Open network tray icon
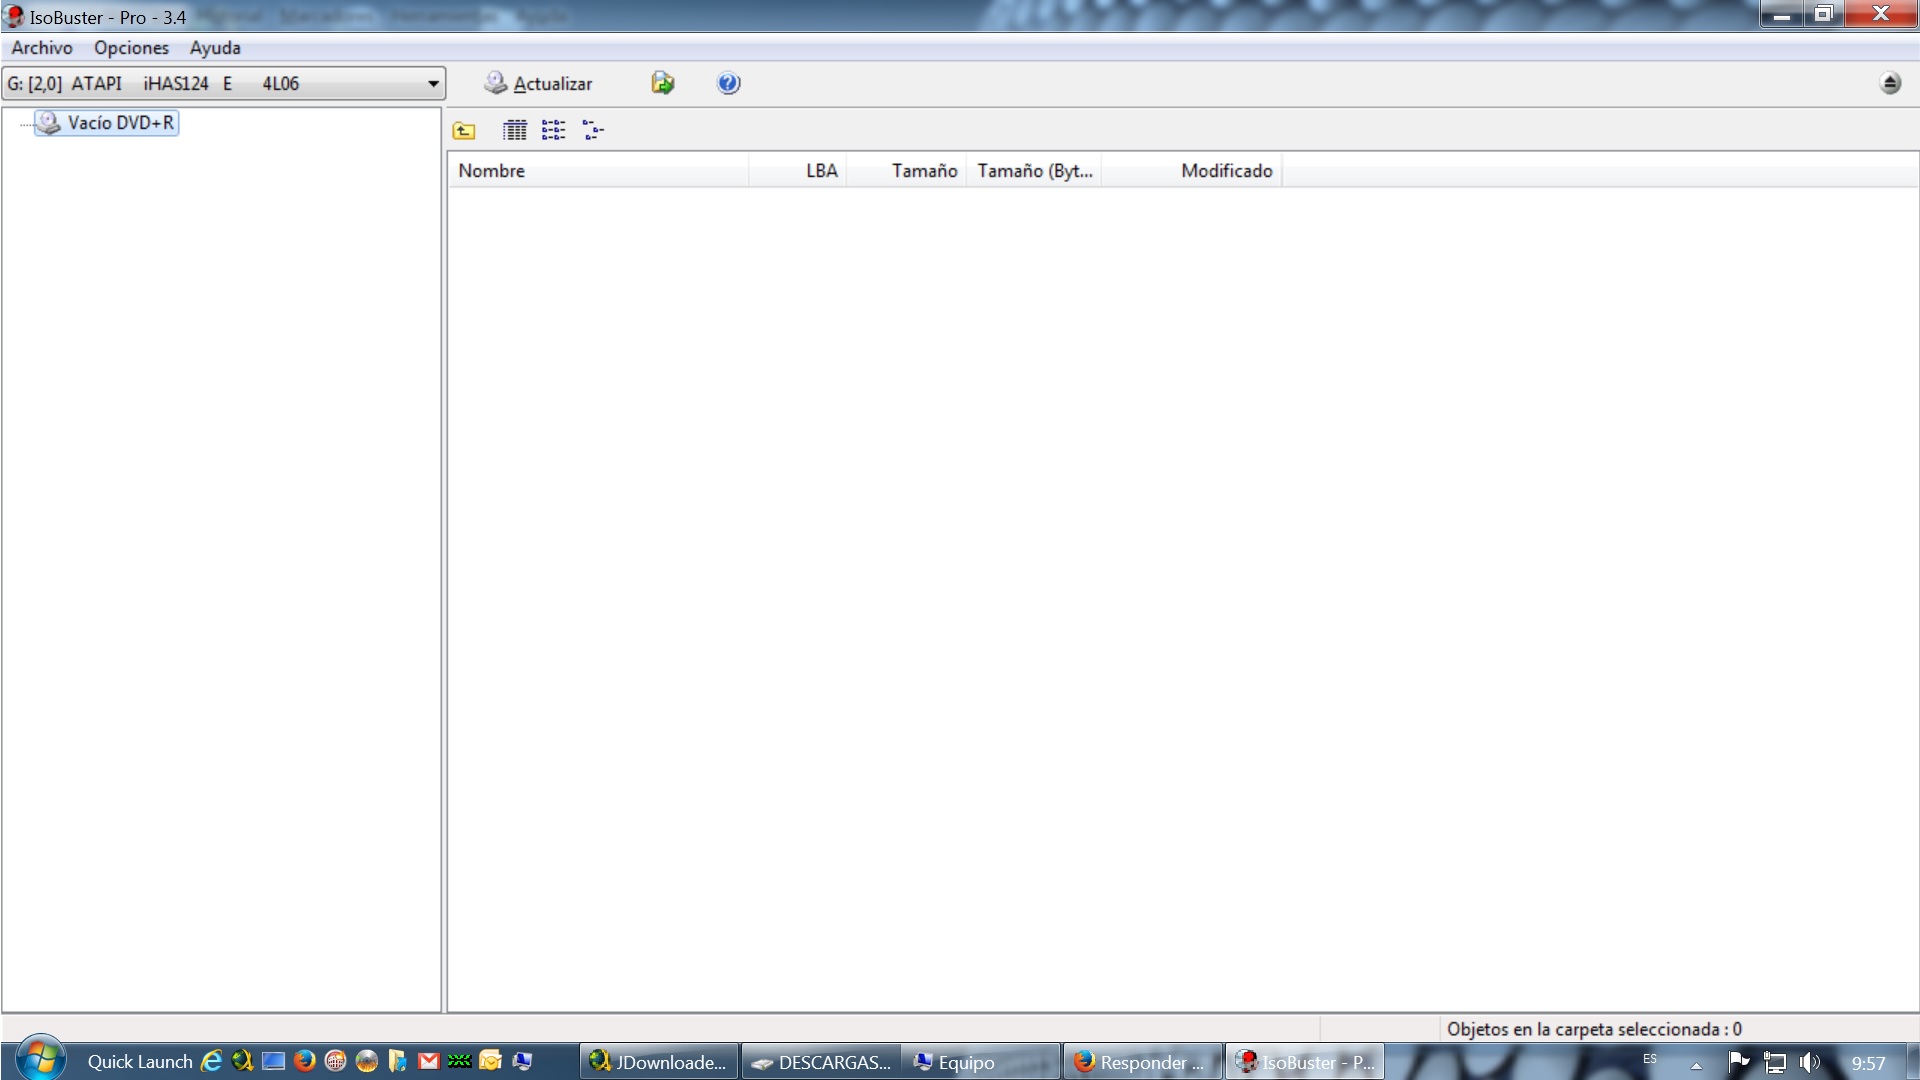The height and width of the screenshot is (1080, 1920). tap(1775, 1063)
